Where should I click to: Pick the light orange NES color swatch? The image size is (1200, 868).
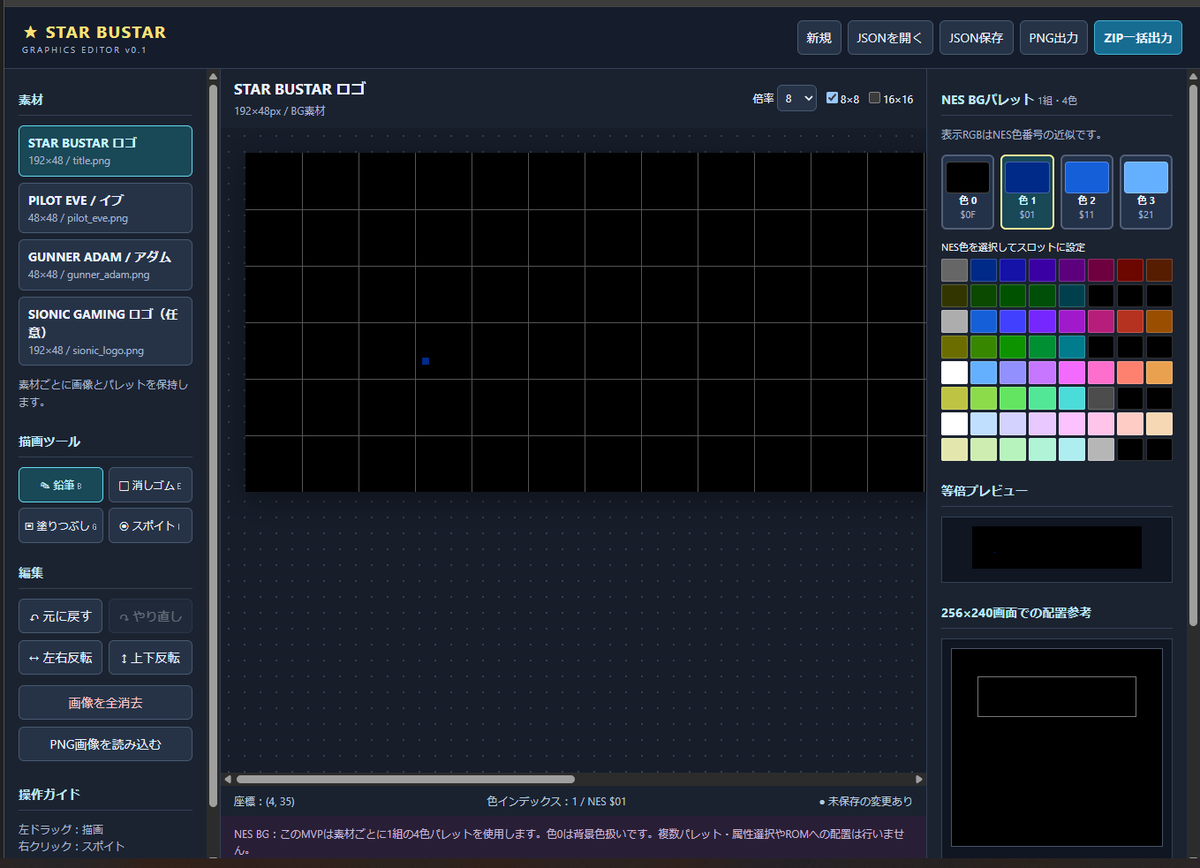coord(1159,372)
